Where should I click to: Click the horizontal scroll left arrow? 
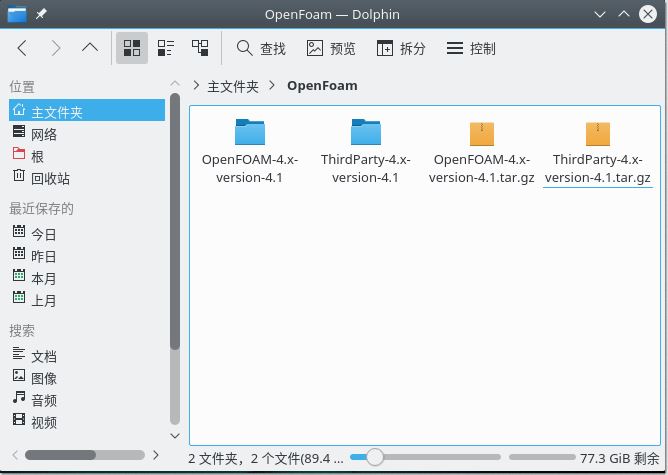point(15,455)
